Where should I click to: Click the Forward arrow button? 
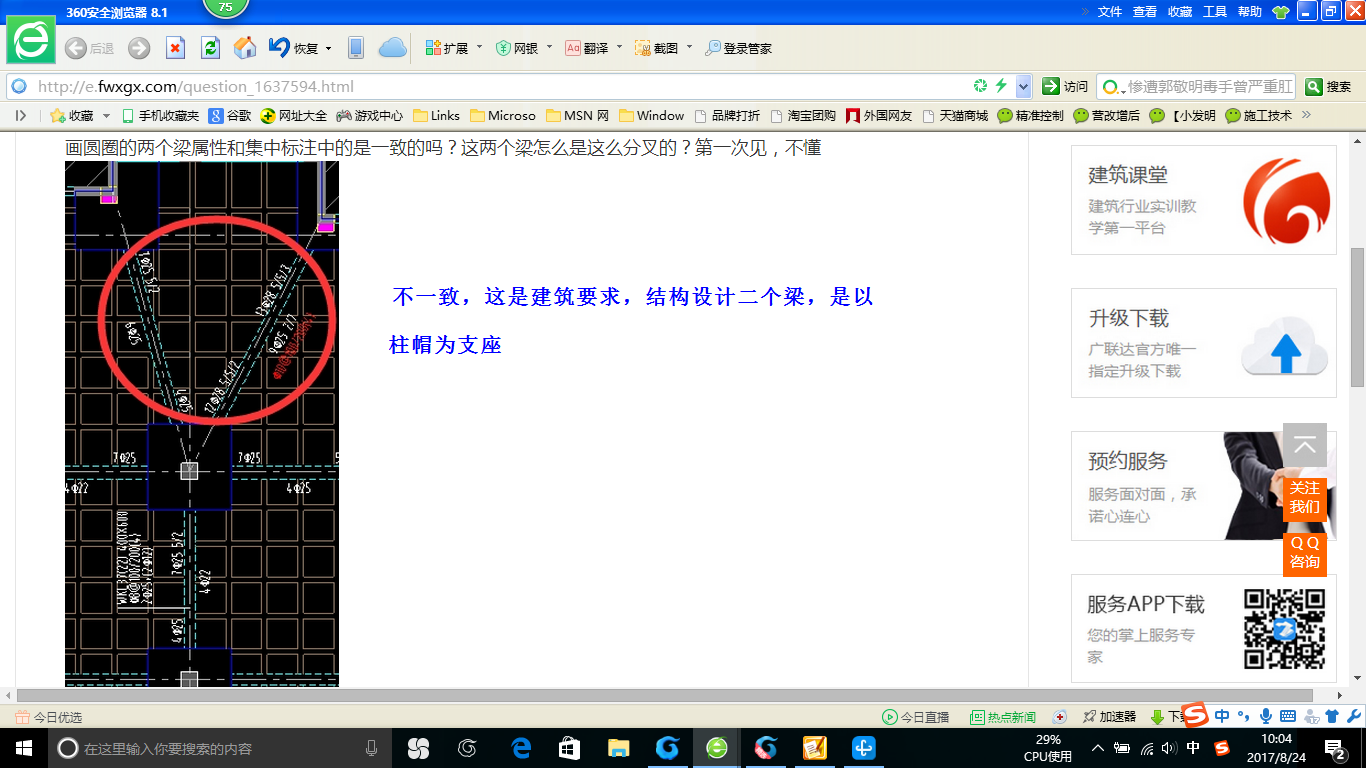139,48
